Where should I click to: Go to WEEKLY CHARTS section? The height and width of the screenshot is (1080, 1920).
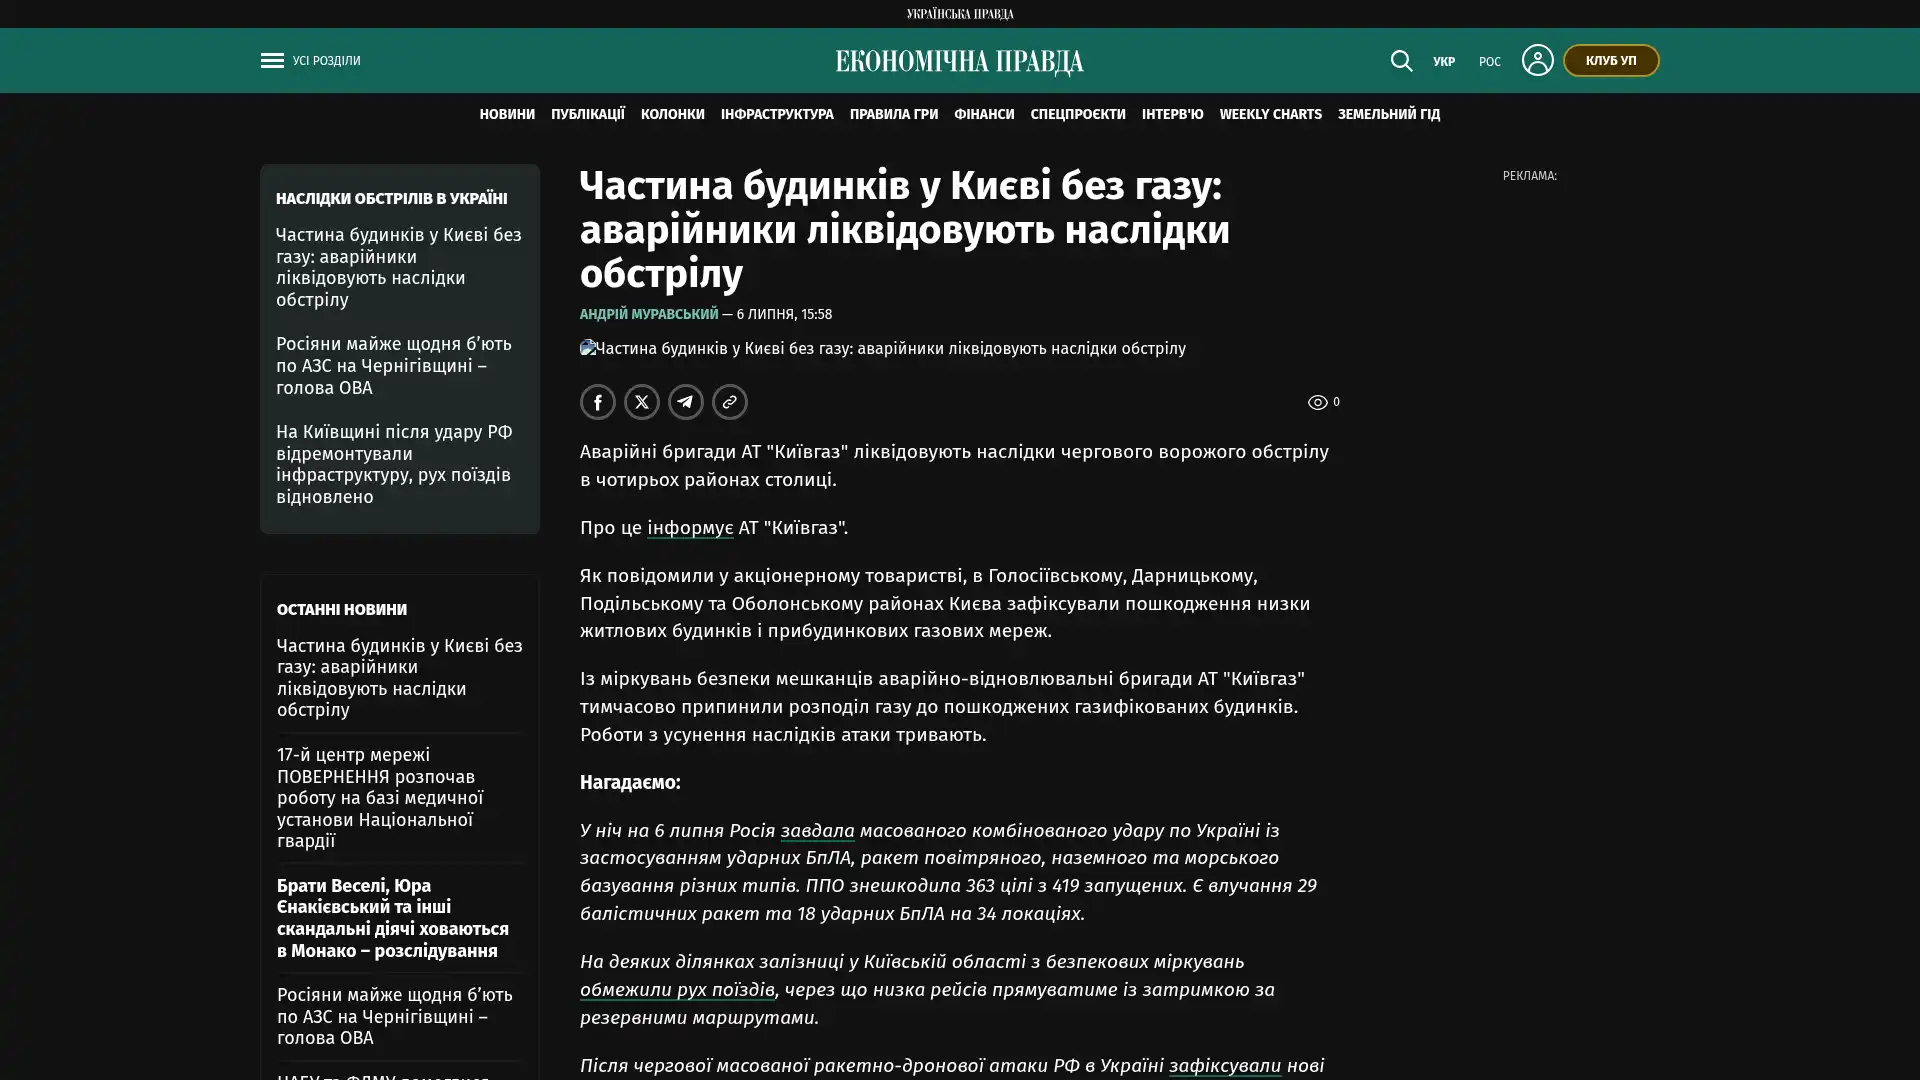point(1270,114)
